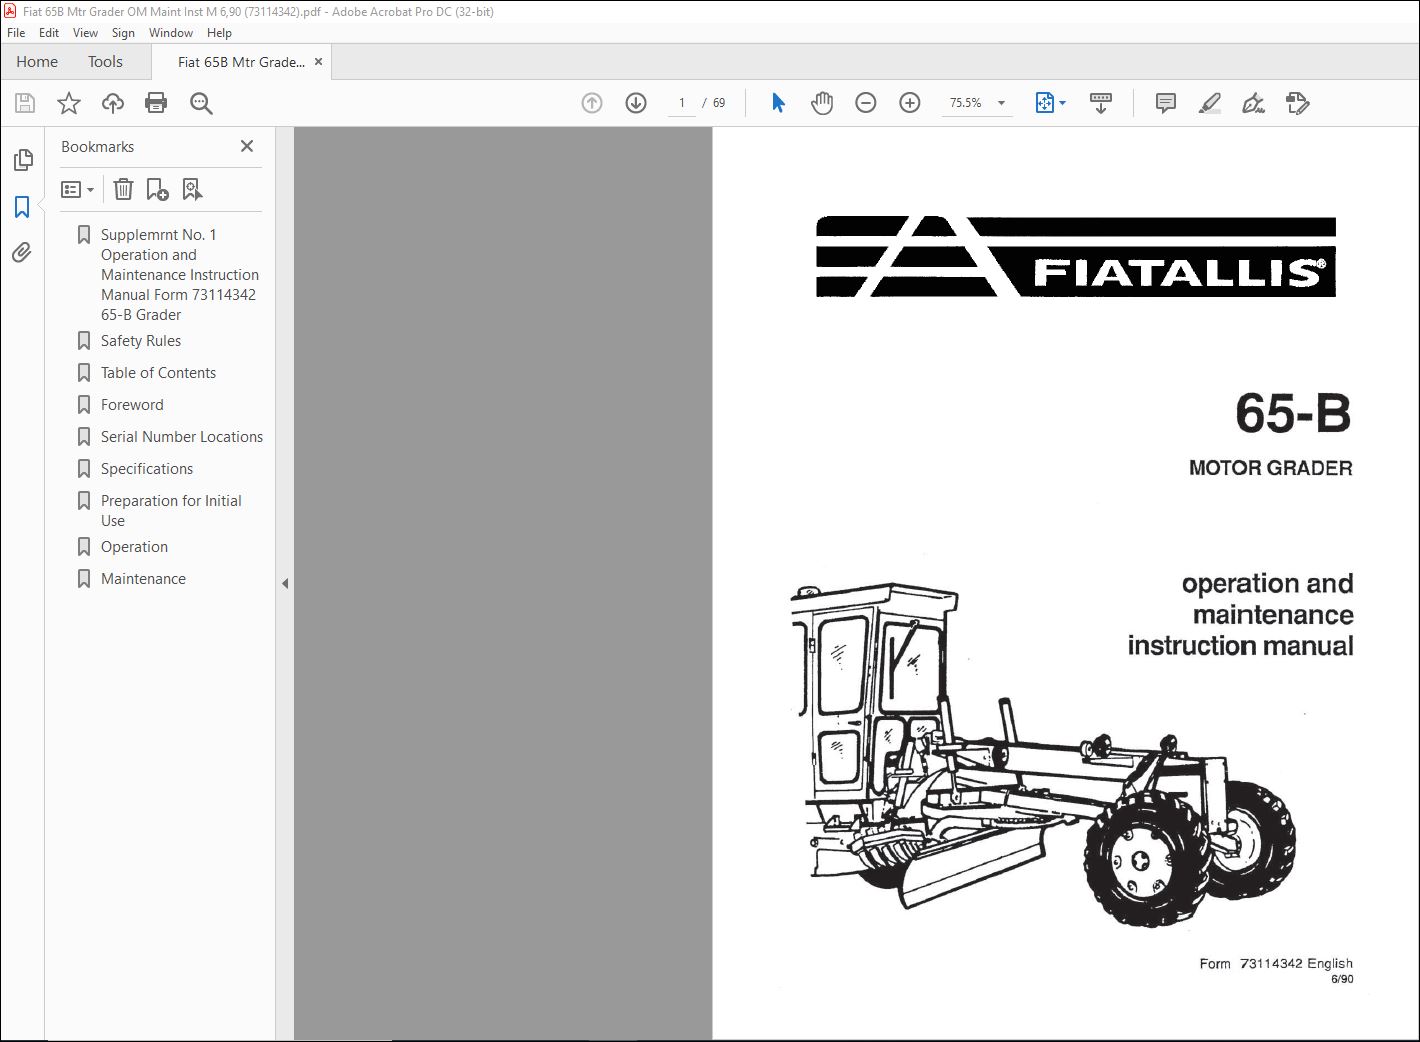Open the File menu
Viewport: 1420px width, 1042px height.
16,33
